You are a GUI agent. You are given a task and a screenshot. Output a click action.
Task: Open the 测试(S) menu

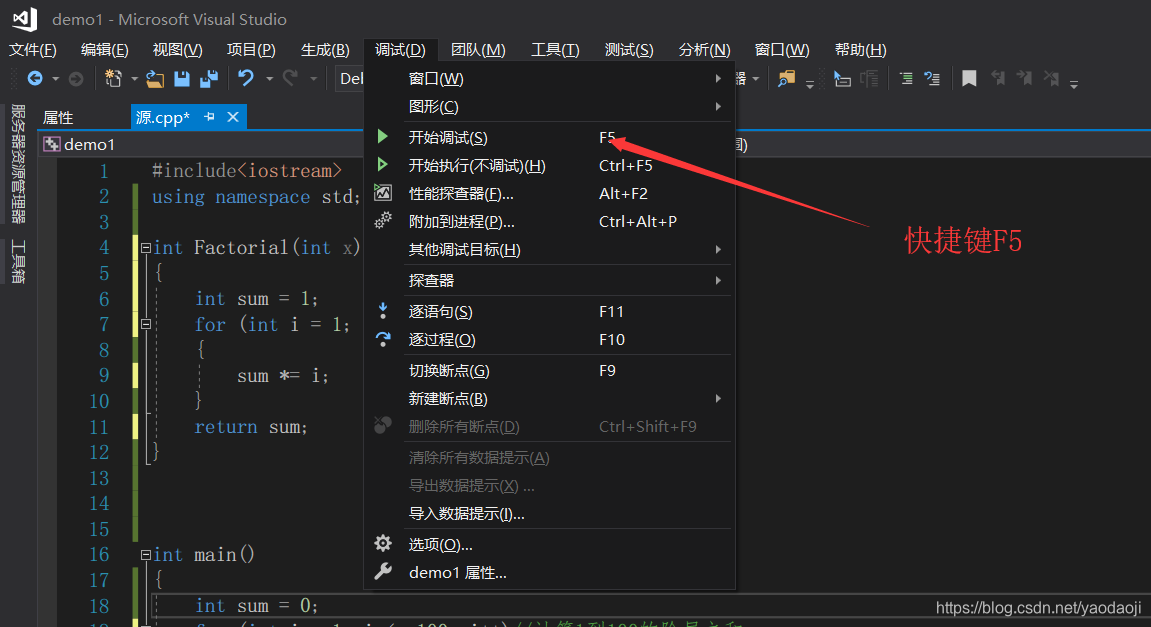(629, 50)
